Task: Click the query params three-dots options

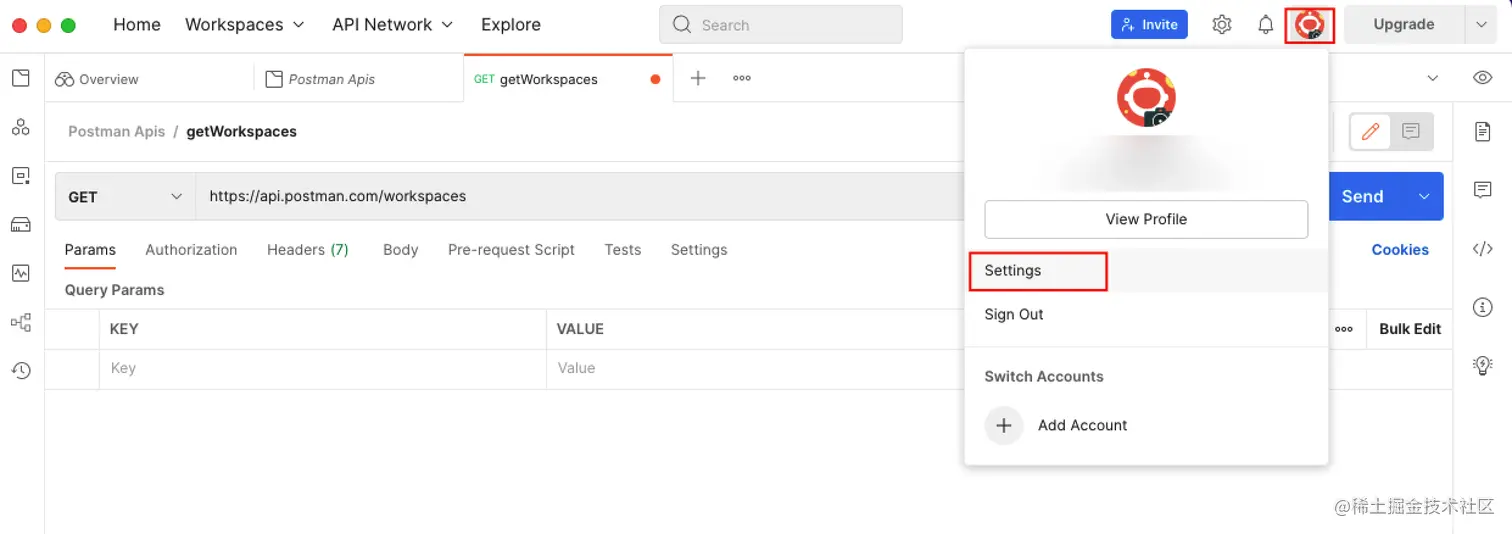Action: [1344, 329]
